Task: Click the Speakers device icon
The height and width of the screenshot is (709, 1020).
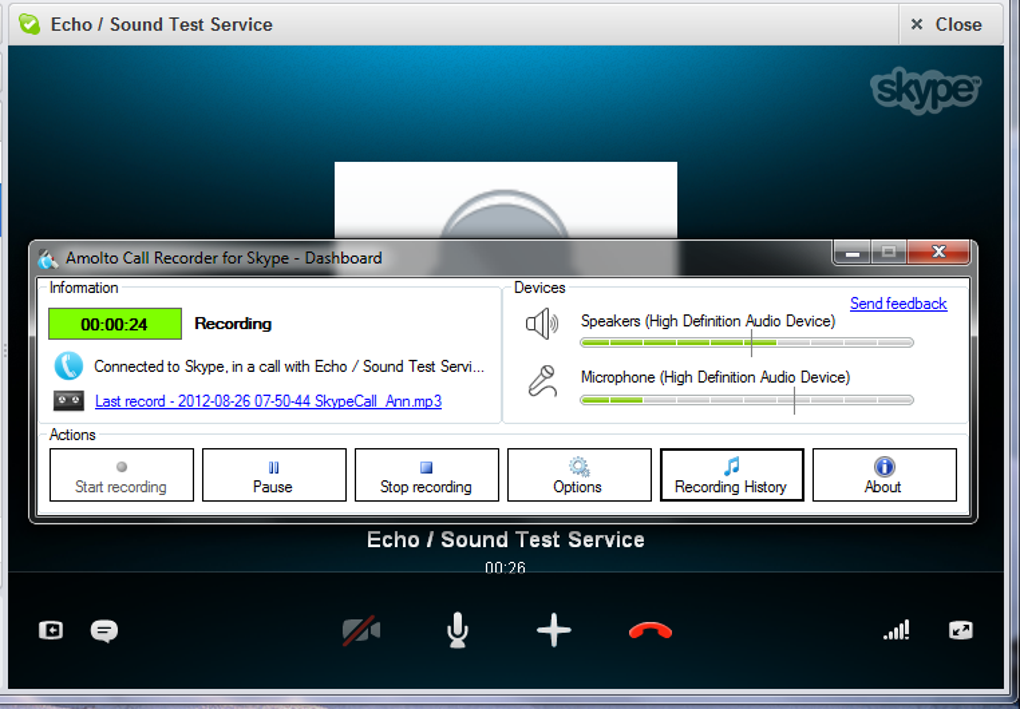Action: (542, 324)
